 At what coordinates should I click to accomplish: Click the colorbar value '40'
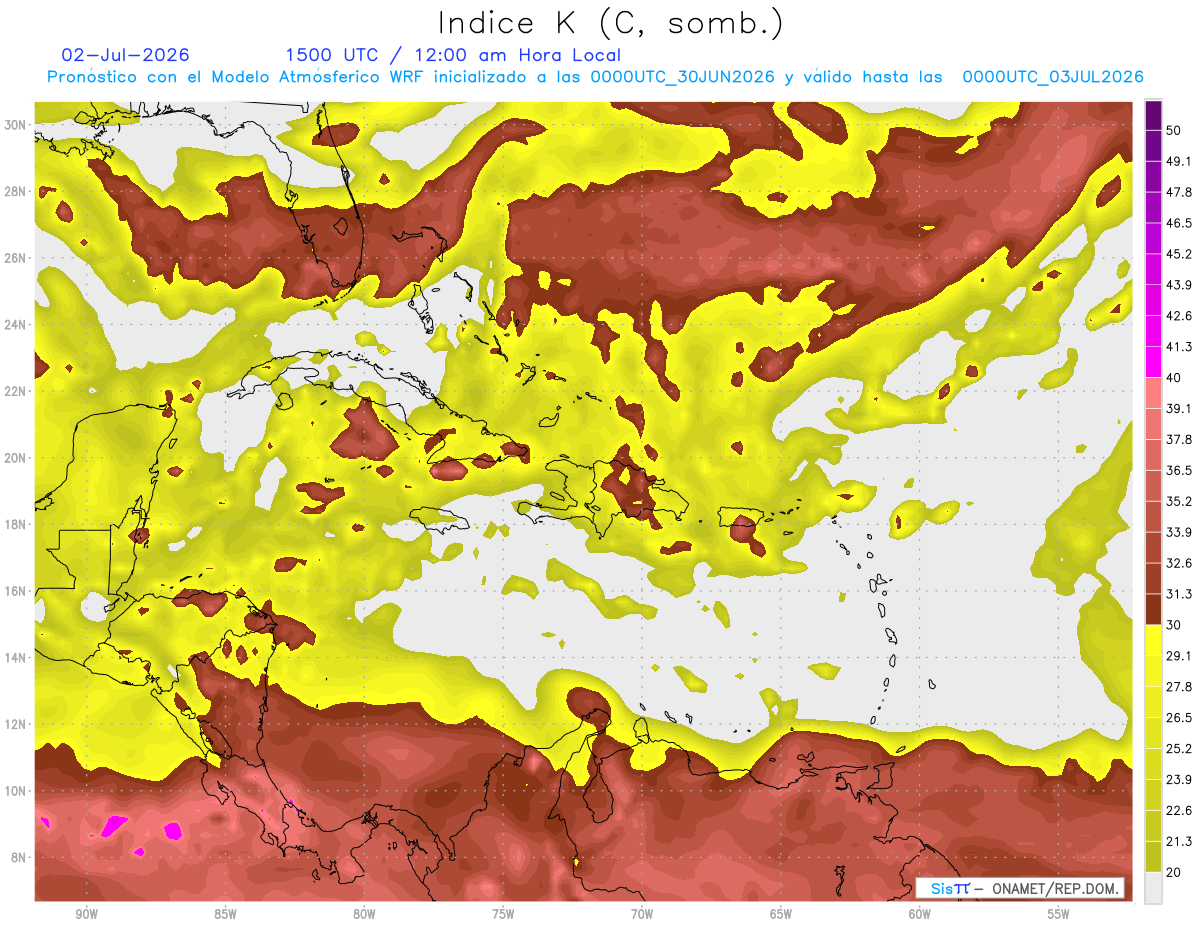click(1174, 378)
